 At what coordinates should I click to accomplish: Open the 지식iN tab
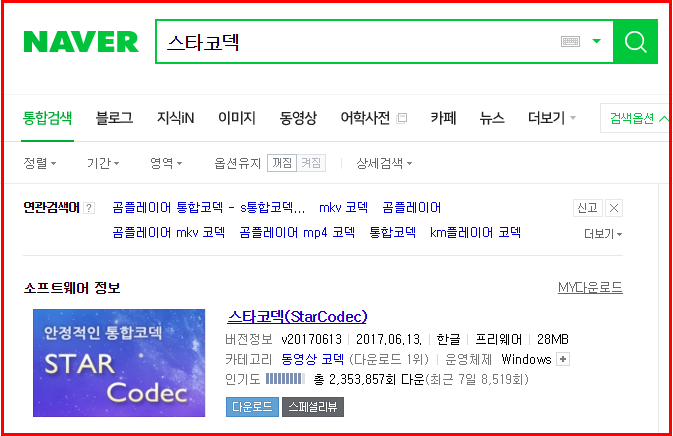(176, 118)
